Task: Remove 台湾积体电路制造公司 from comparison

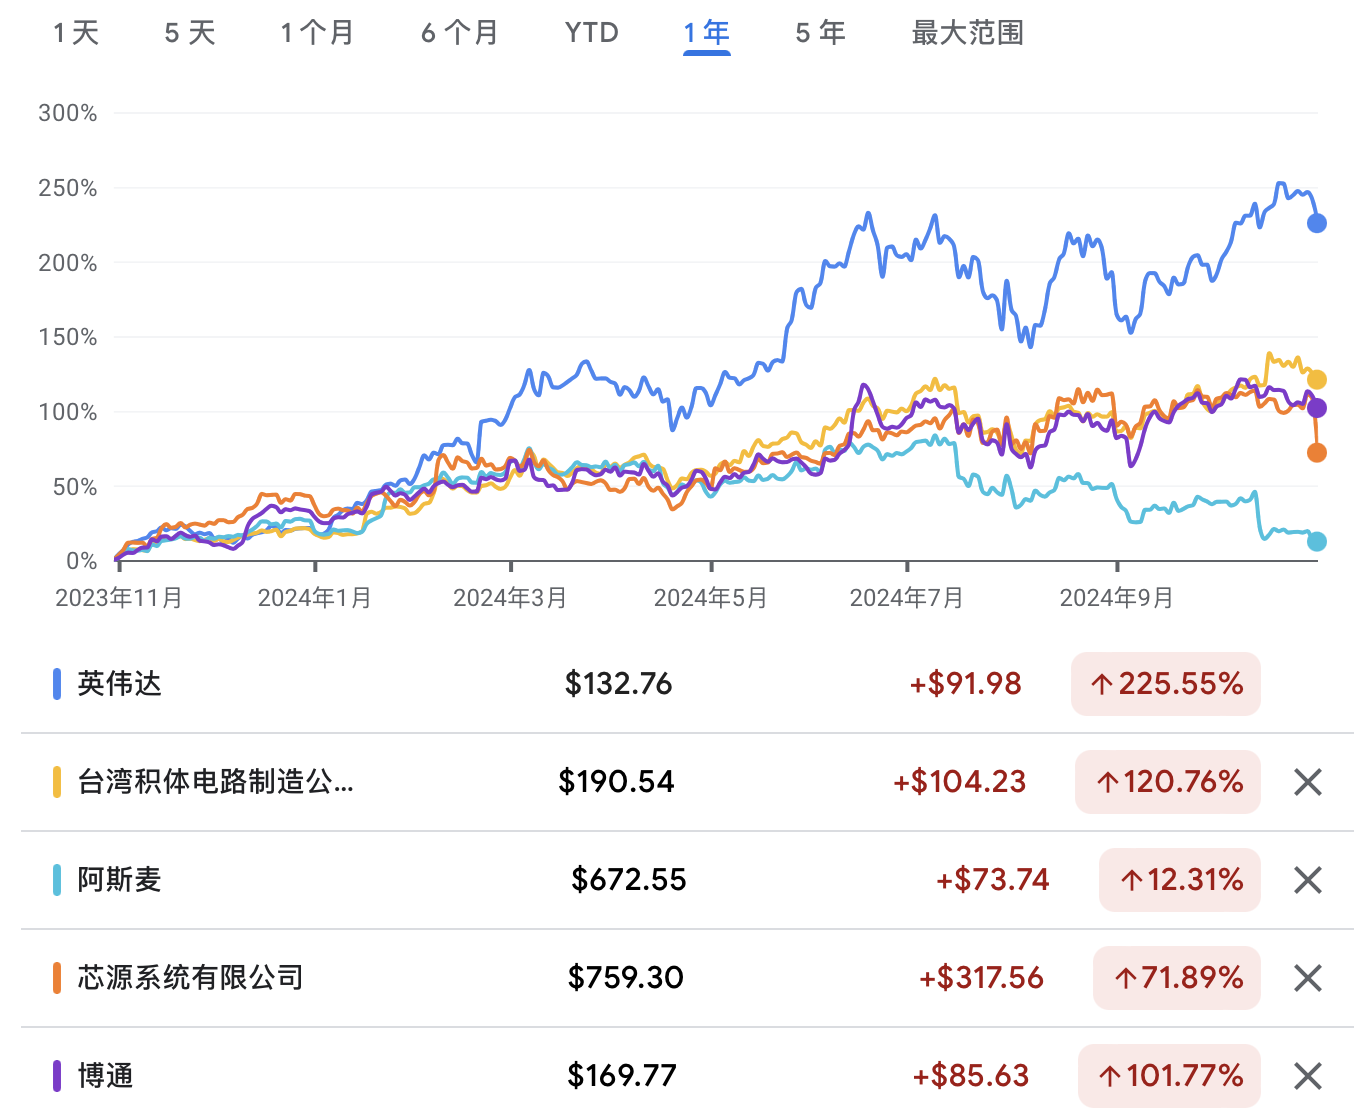Action: (1308, 782)
